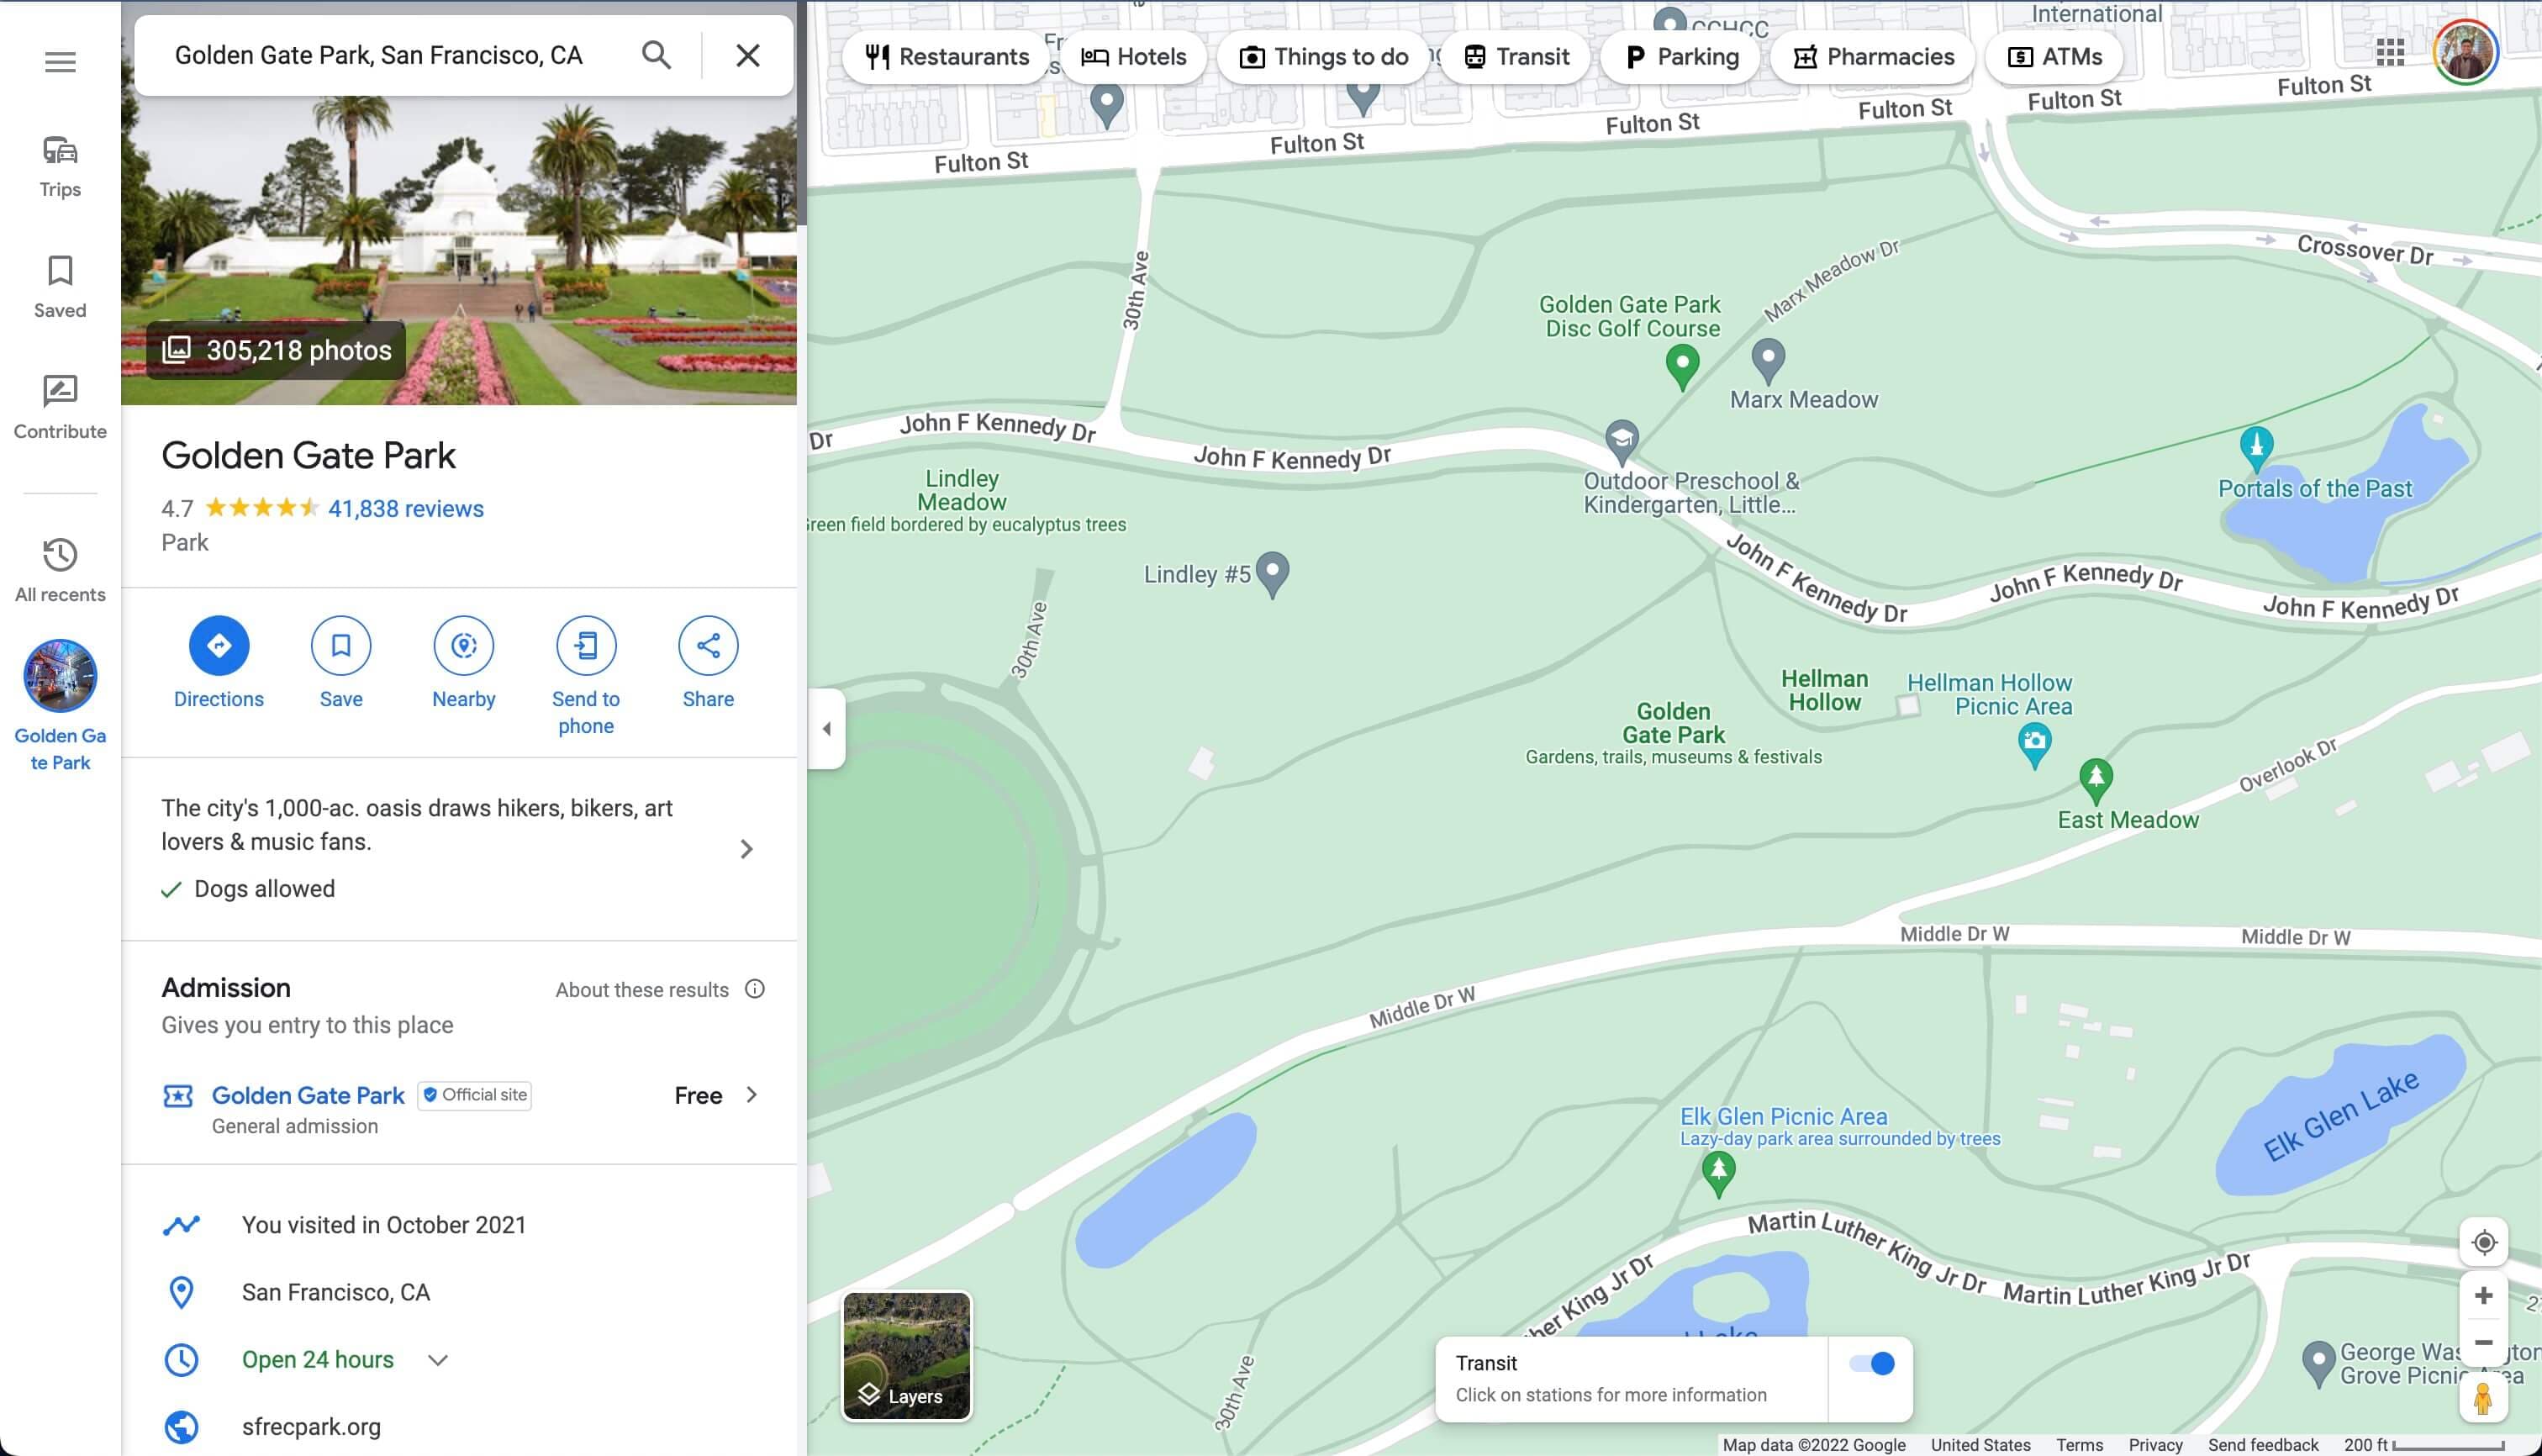Click the Street View pegman

click(x=2483, y=1397)
